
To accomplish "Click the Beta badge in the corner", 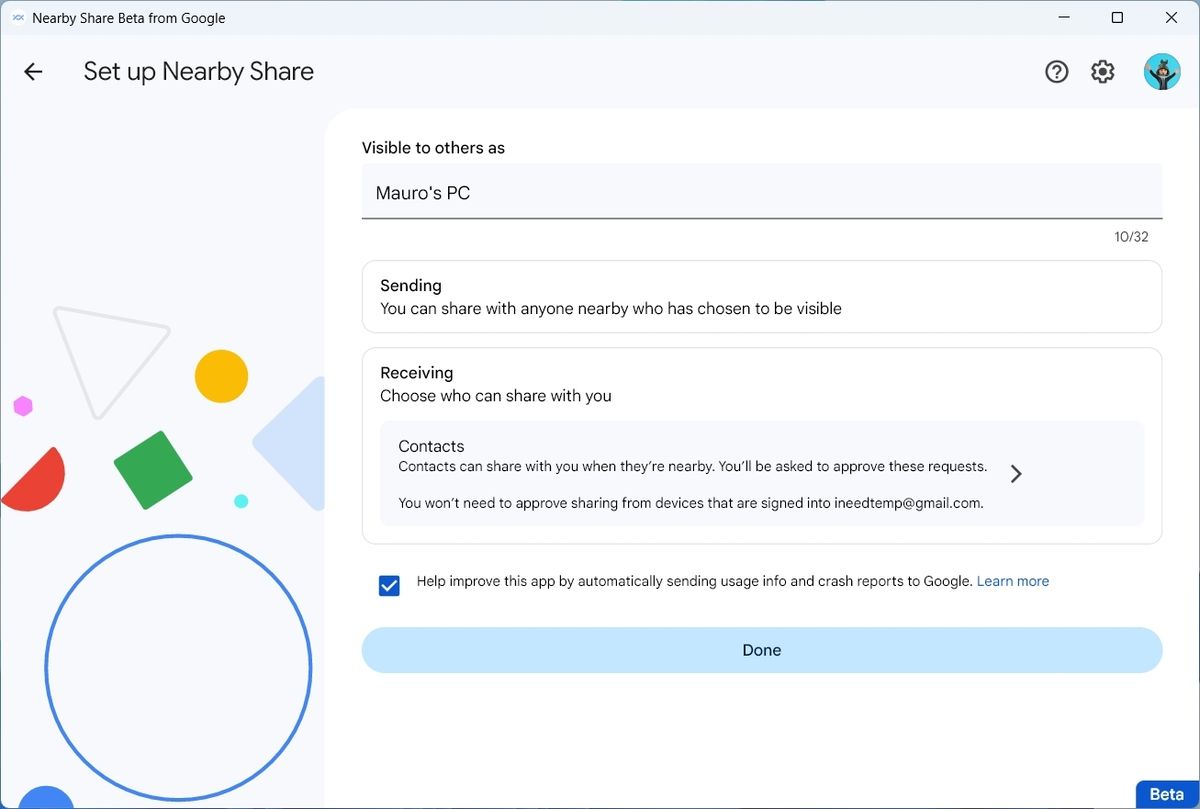I will pyautogui.click(x=1166, y=794).
